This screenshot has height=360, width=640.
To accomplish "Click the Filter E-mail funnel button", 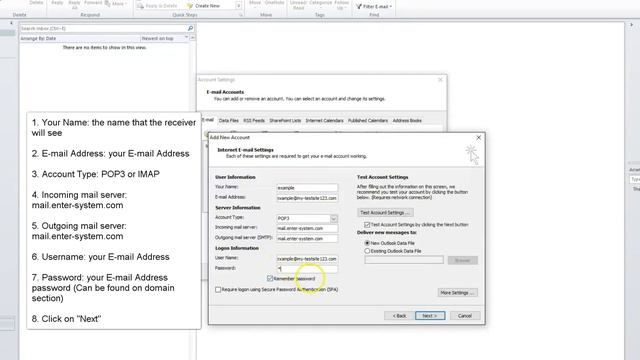I will click(374, 6).
